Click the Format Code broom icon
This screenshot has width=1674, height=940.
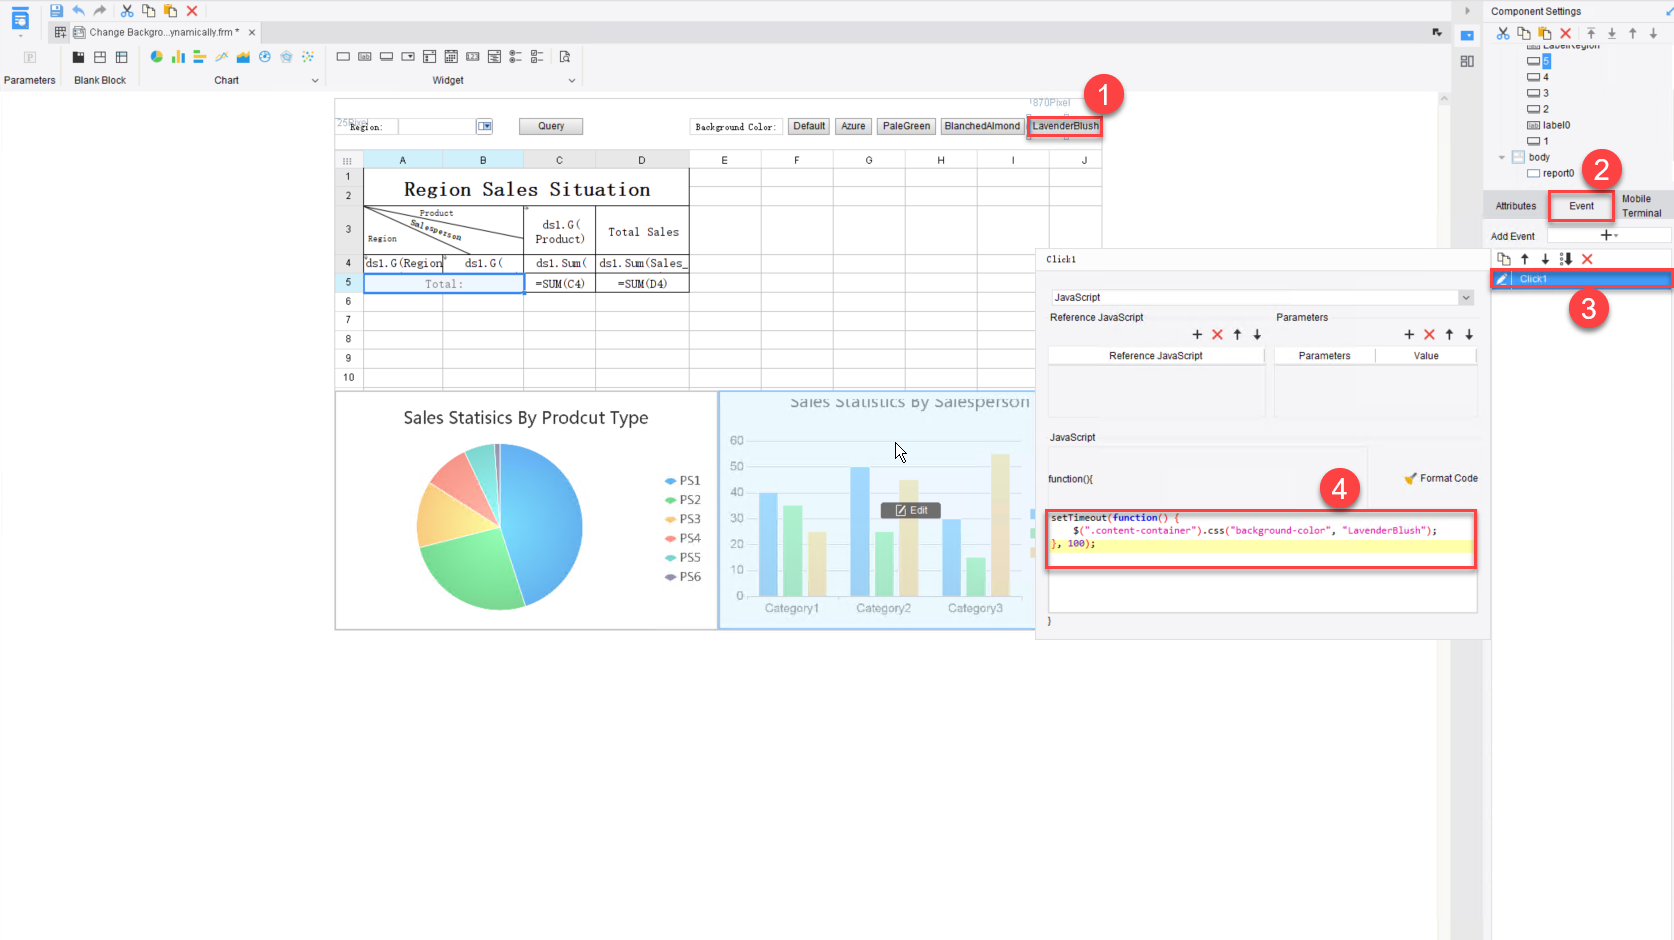pyautogui.click(x=1412, y=478)
